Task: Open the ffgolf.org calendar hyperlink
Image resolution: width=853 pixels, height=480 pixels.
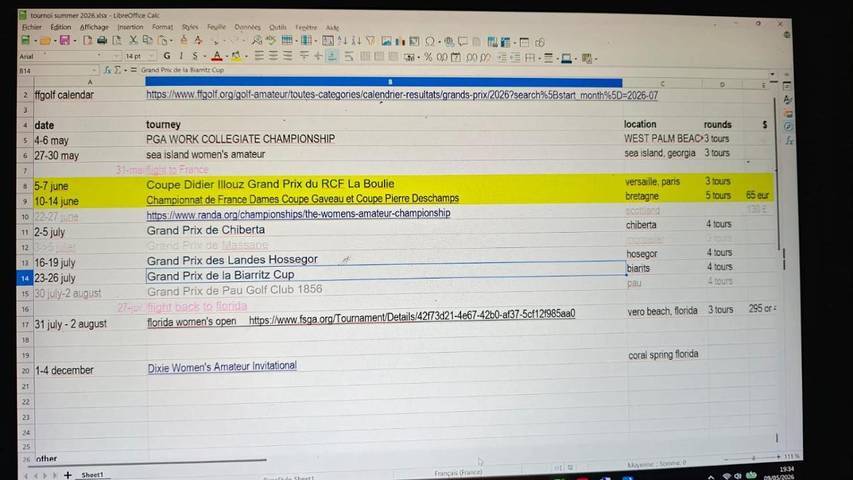Action: (402, 95)
